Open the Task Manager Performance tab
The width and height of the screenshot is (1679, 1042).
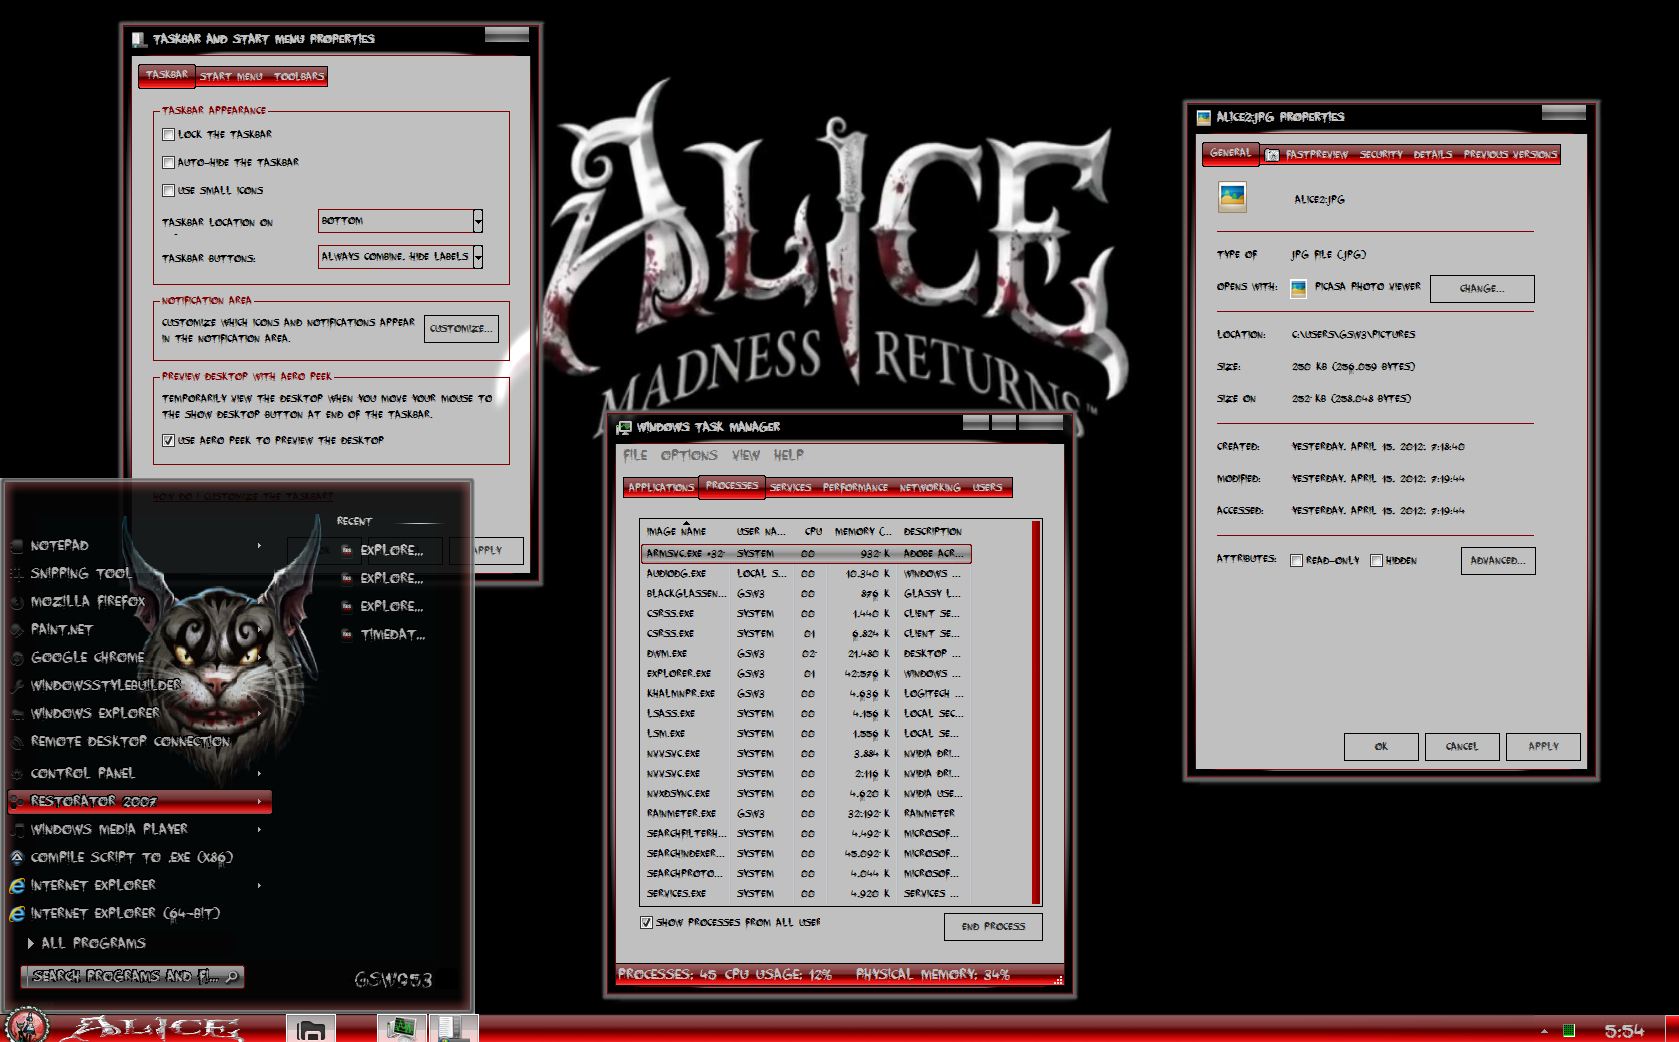coord(855,488)
